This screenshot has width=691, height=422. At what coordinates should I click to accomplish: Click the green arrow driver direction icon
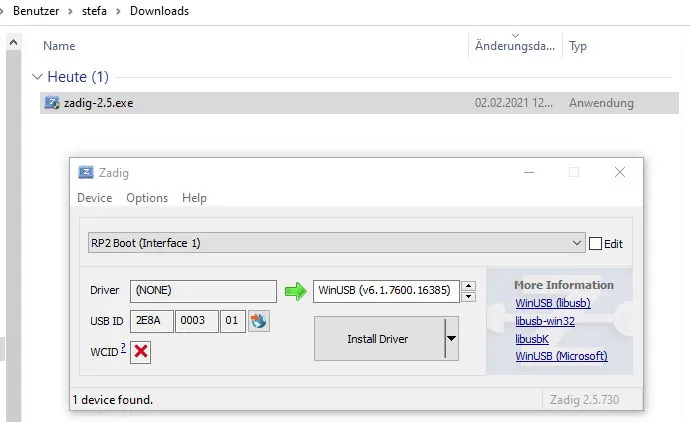[295, 291]
